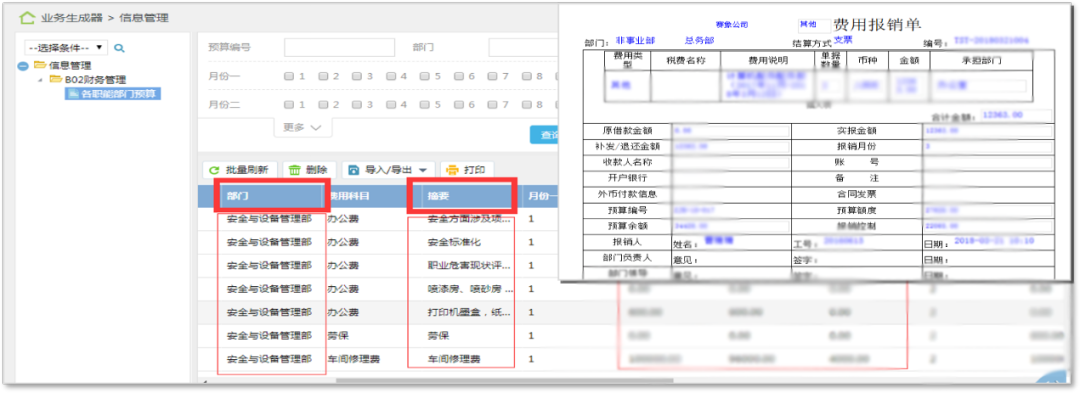Image resolution: width=1080 pixels, height=393 pixels.
Task: Expand the 更多 filter options
Action: click(302, 127)
